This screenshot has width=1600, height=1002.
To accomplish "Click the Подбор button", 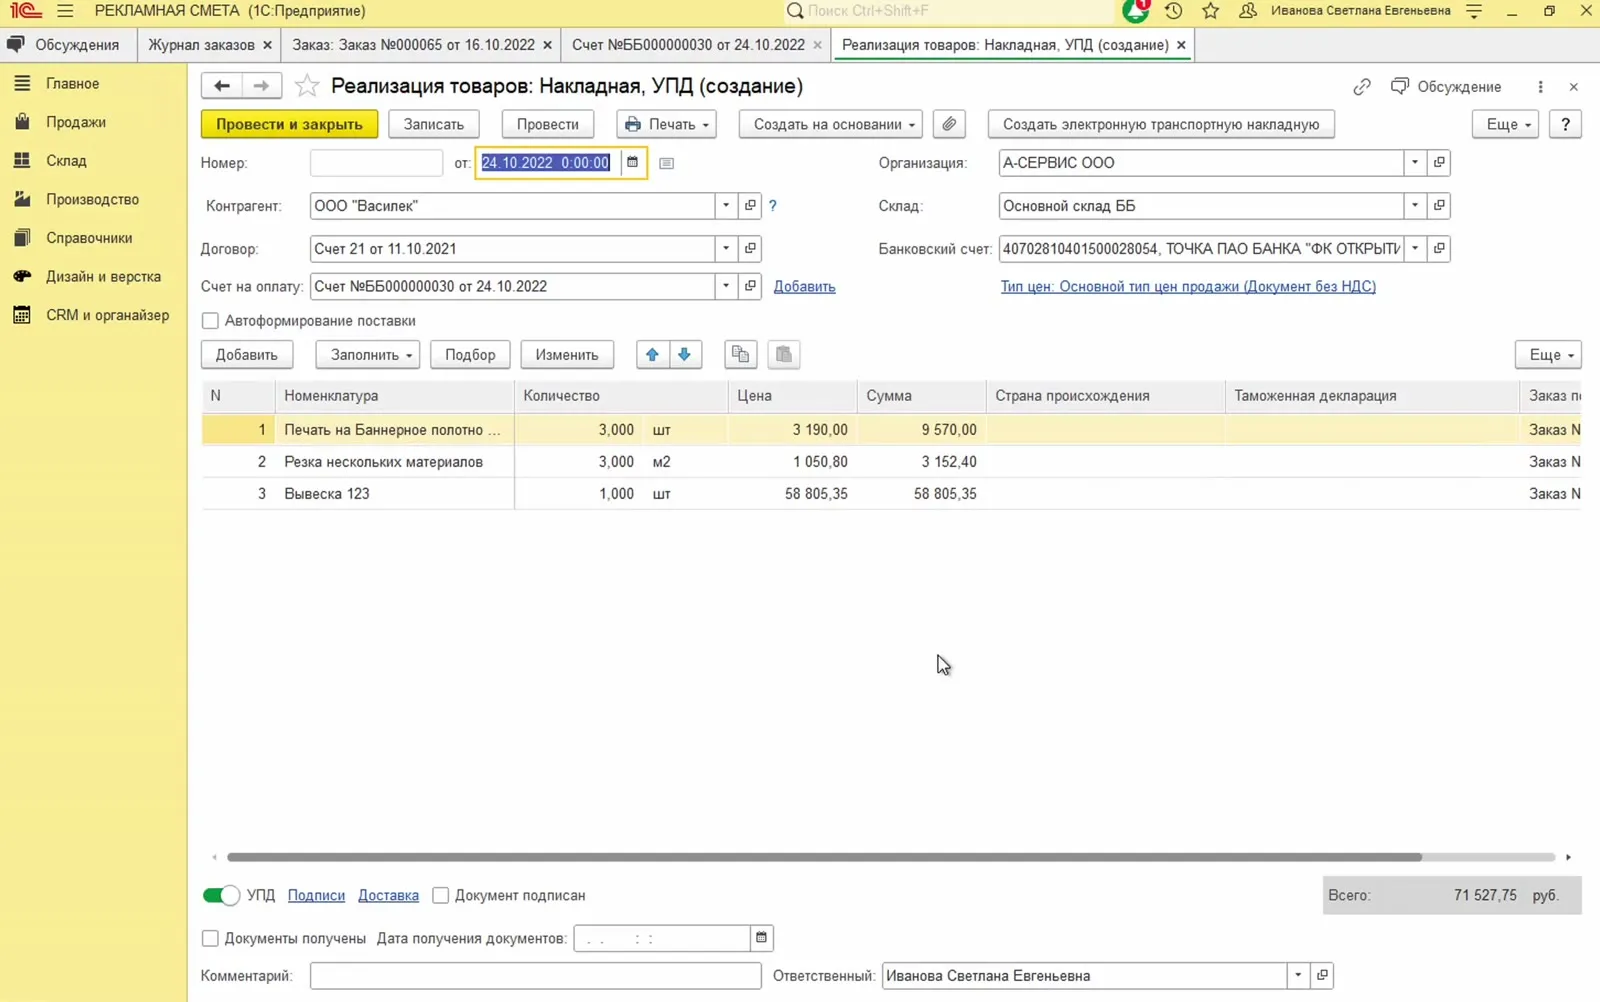I will coord(470,354).
